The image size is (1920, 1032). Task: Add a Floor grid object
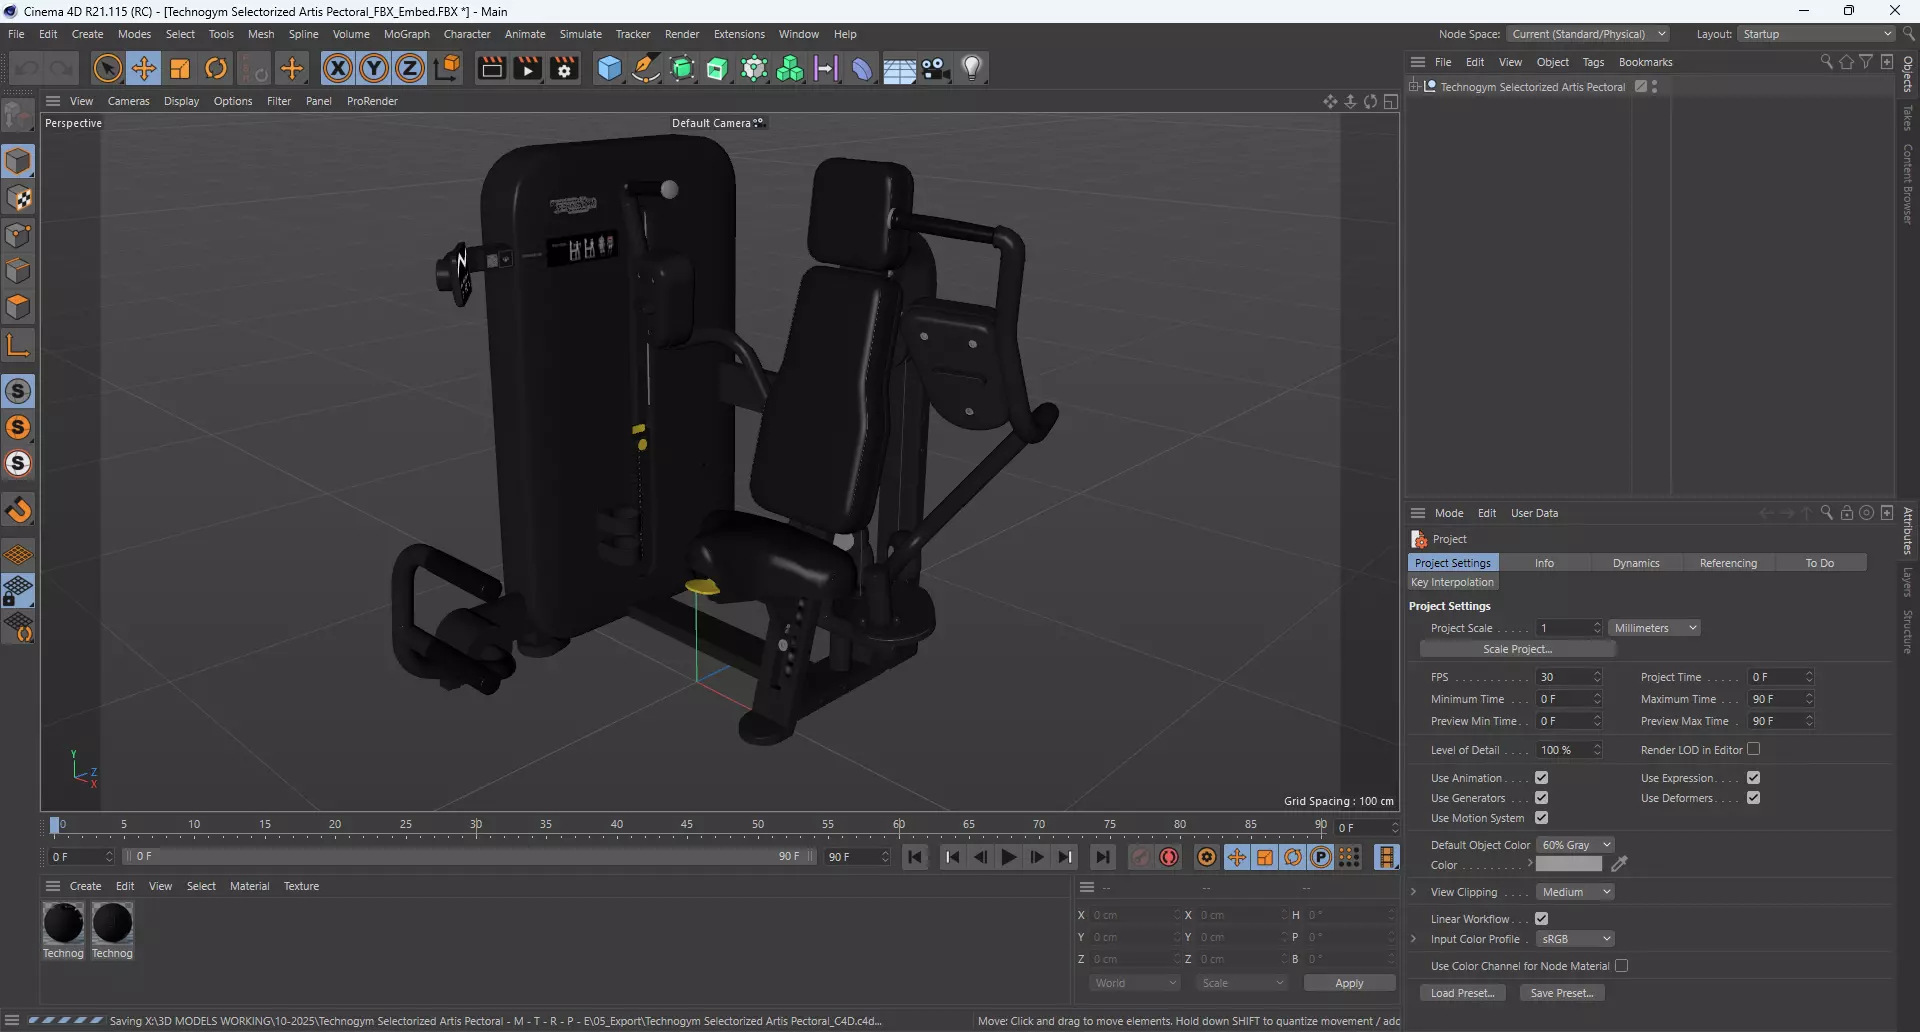pos(899,68)
